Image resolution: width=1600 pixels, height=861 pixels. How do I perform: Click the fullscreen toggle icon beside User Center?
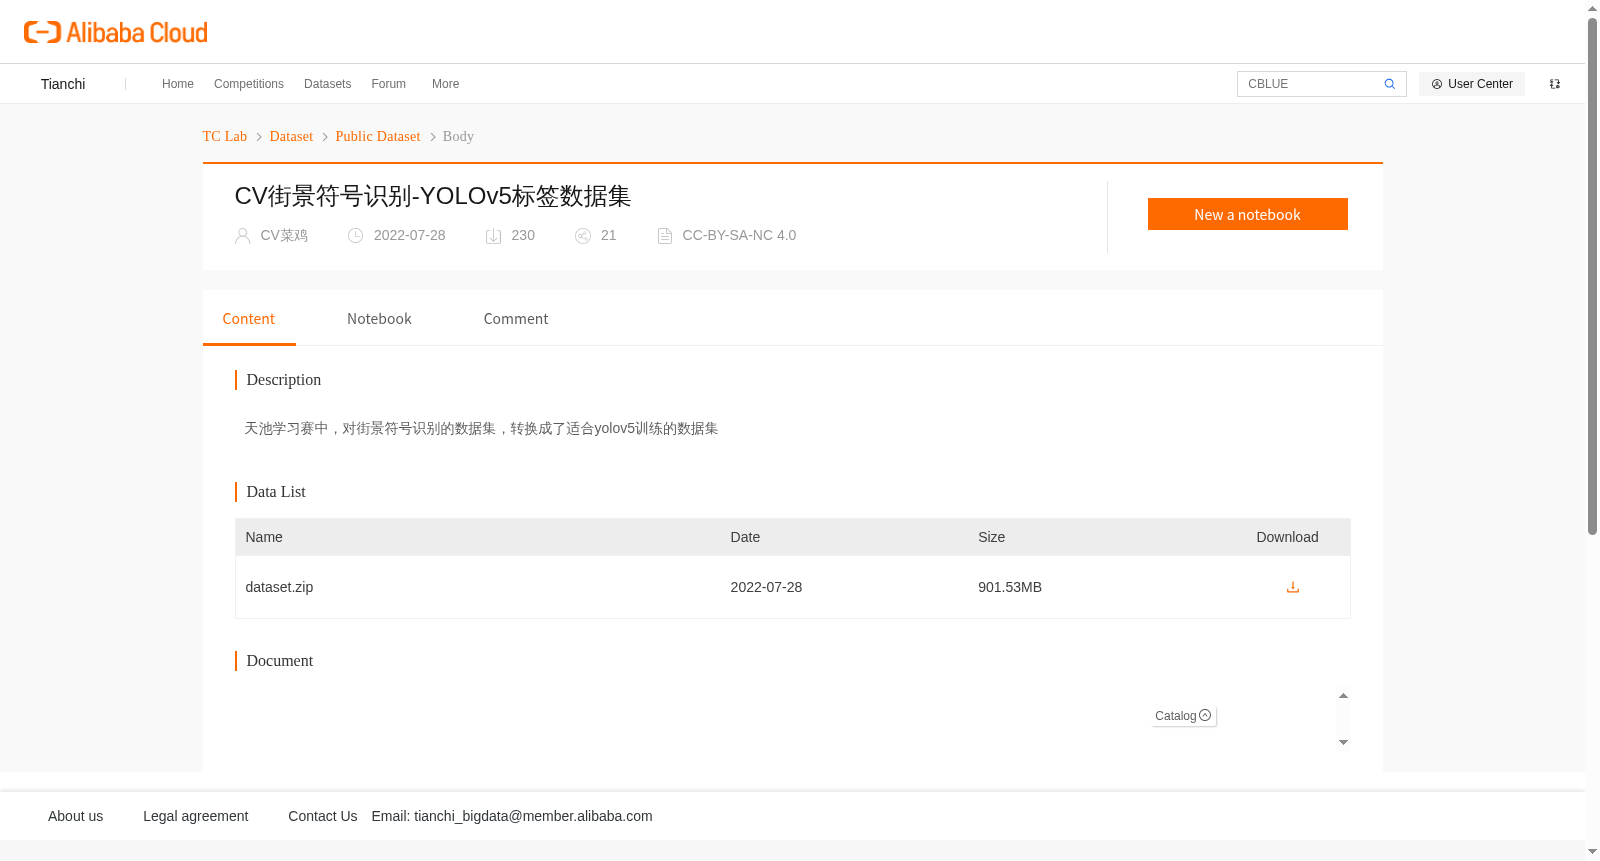pos(1555,84)
